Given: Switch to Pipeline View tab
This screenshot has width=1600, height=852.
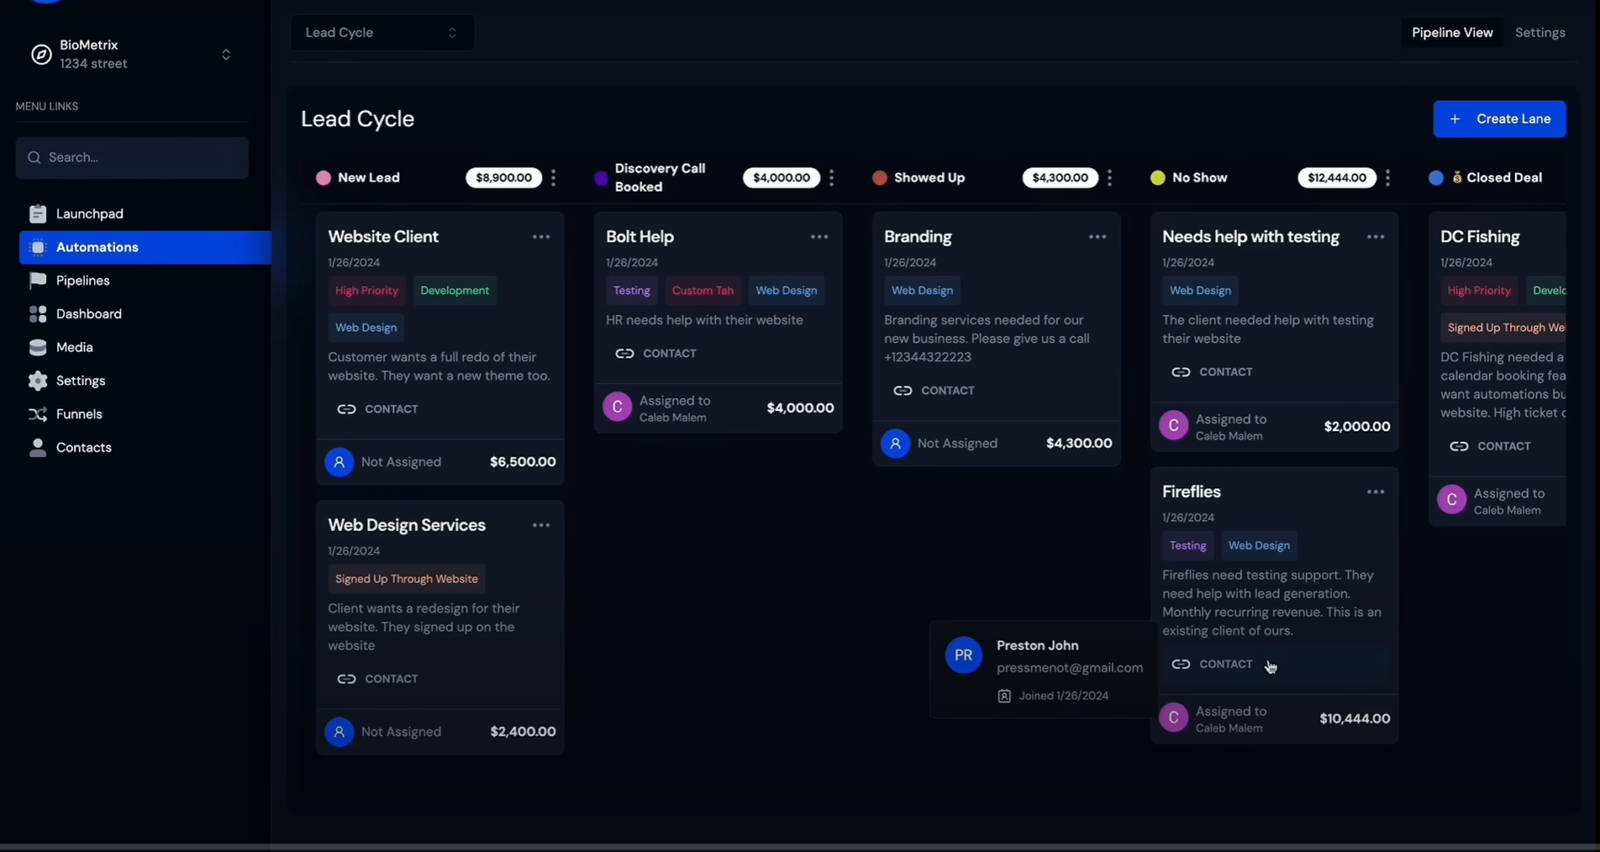Looking at the screenshot, I should pyautogui.click(x=1452, y=33).
